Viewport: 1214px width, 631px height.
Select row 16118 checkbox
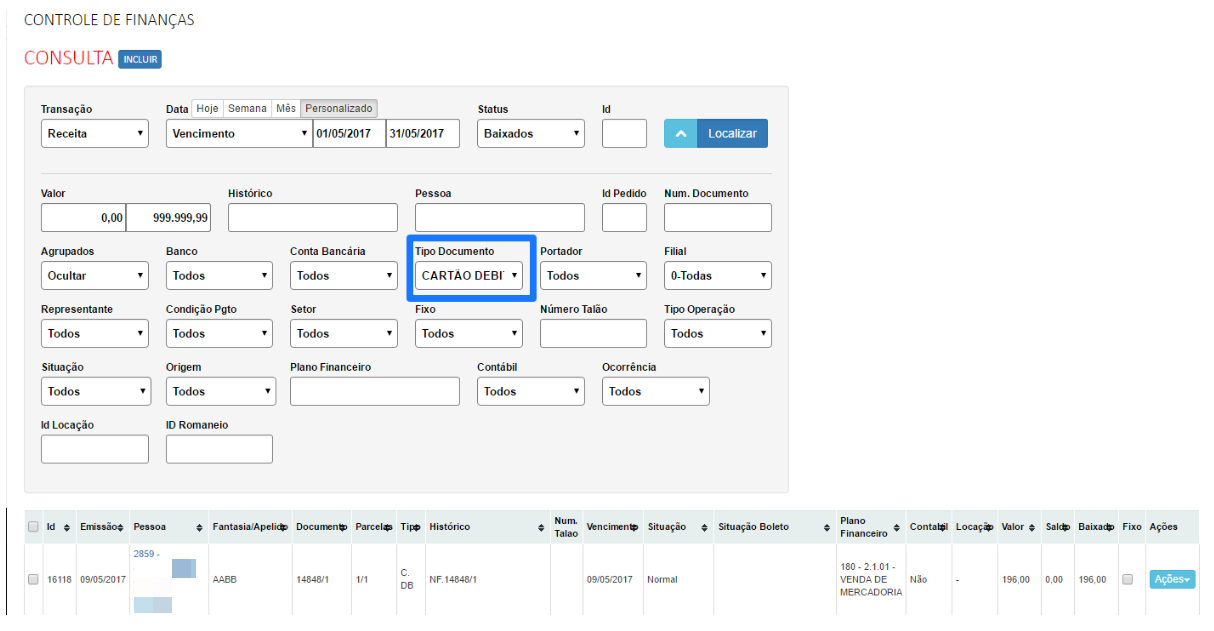(33, 579)
